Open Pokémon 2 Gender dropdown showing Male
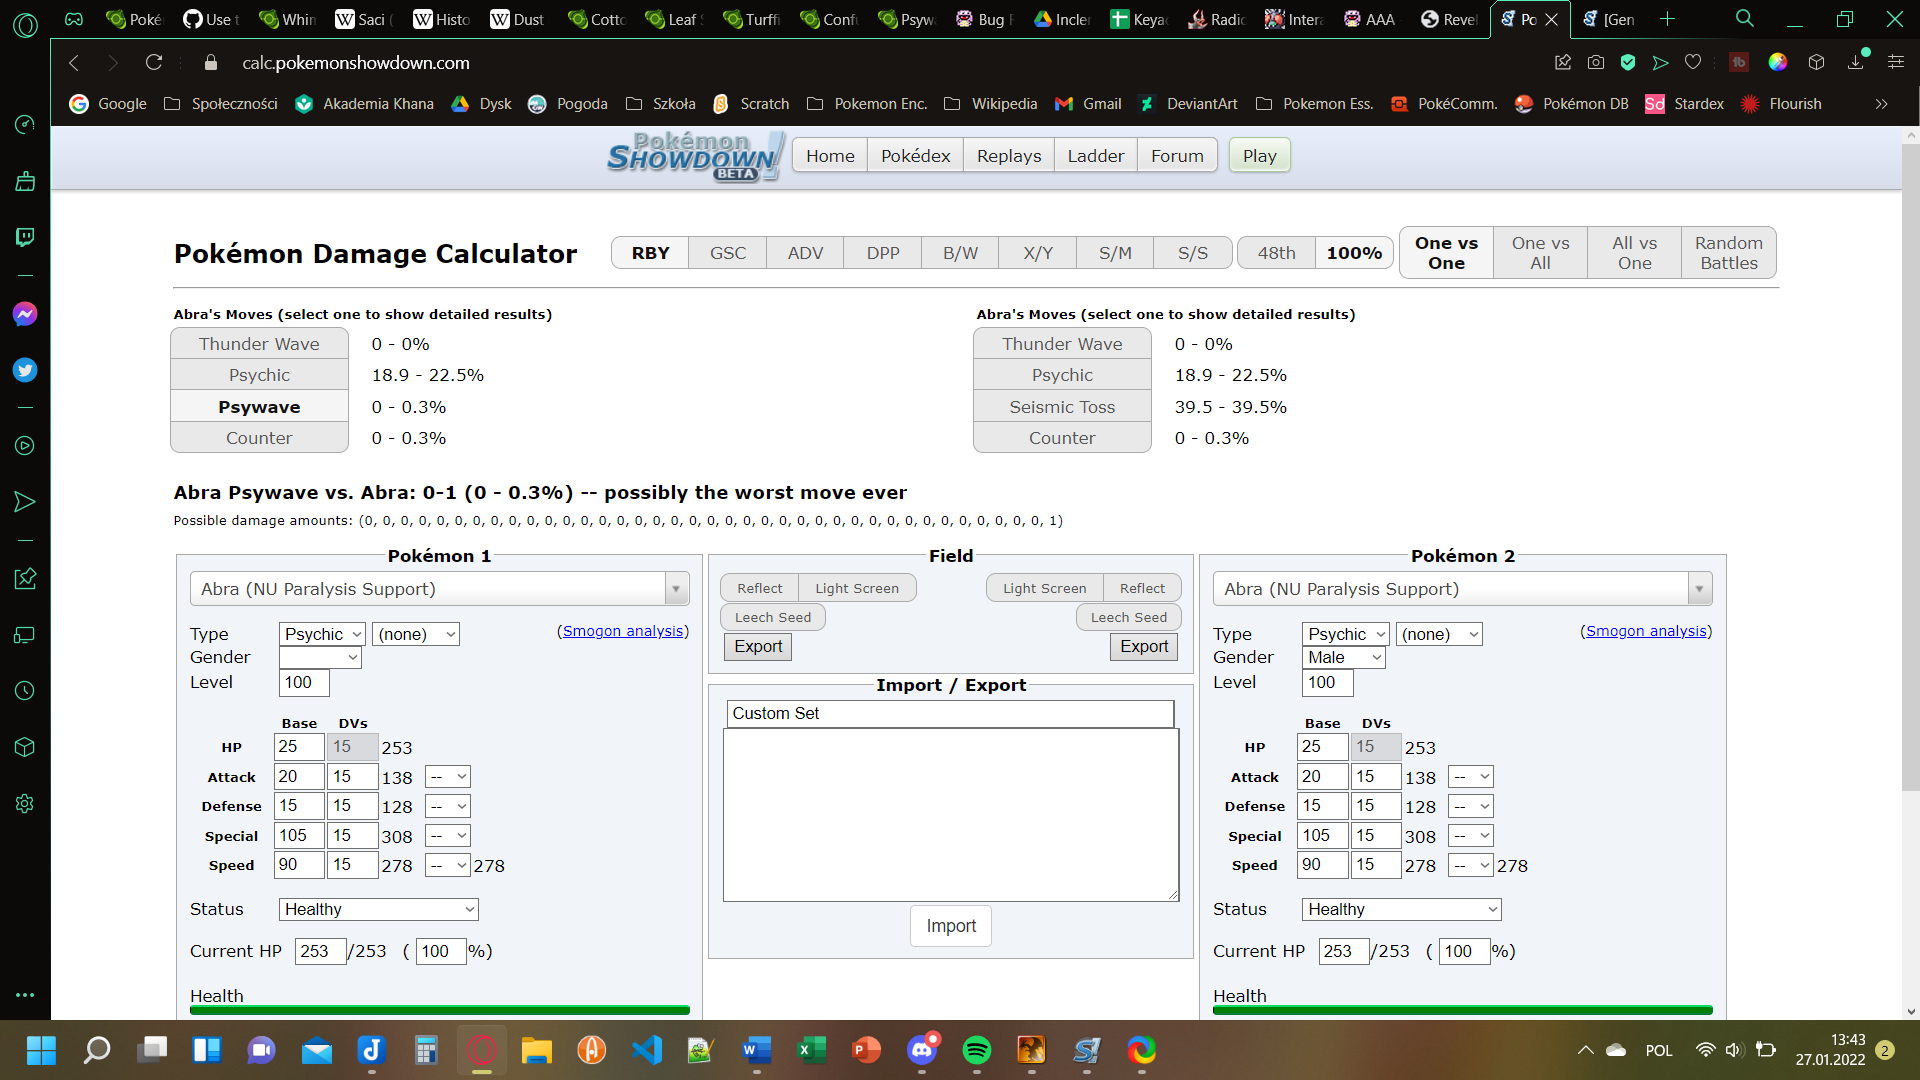 tap(1344, 657)
